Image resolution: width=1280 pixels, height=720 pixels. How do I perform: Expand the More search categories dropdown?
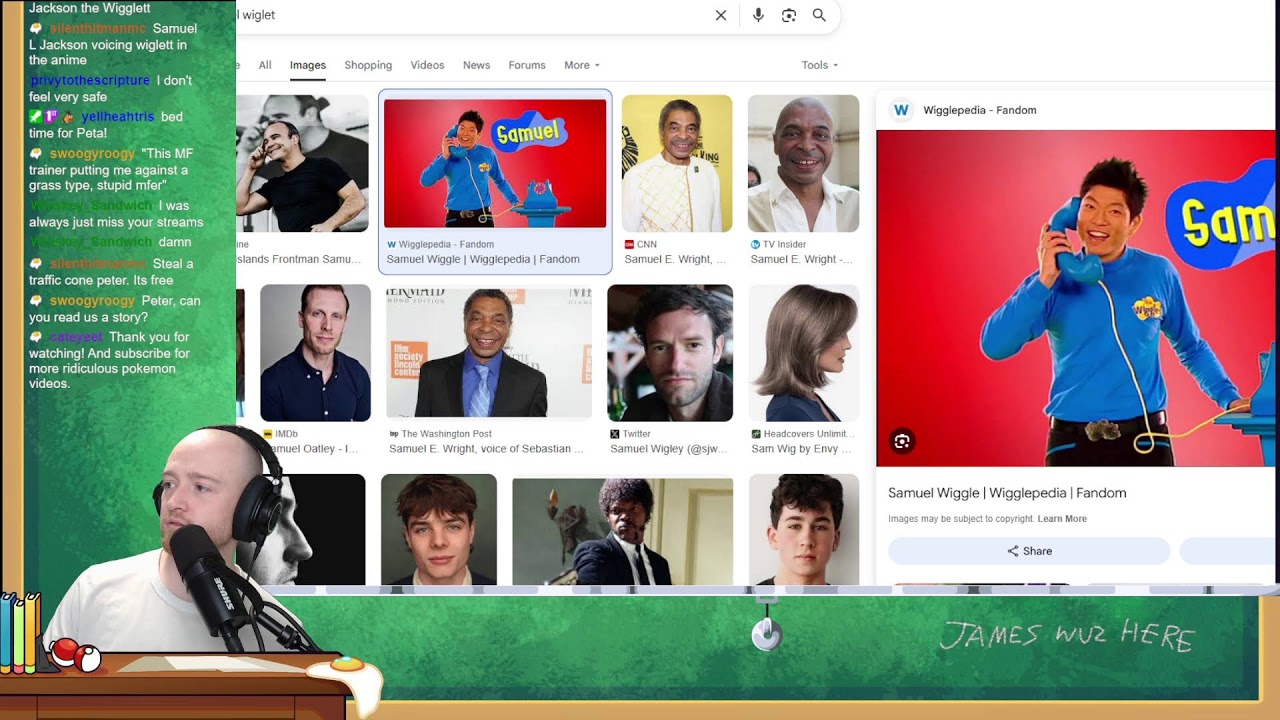[582, 65]
